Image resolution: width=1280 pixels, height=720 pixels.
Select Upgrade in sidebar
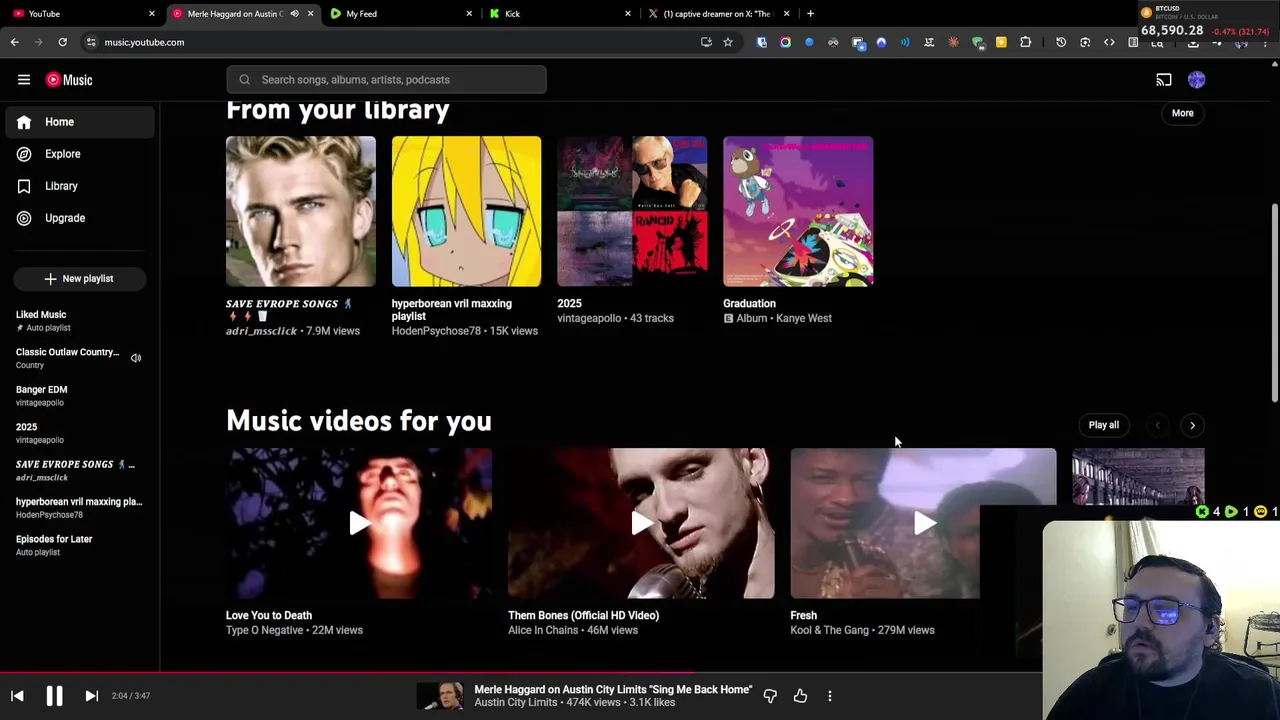(80, 218)
